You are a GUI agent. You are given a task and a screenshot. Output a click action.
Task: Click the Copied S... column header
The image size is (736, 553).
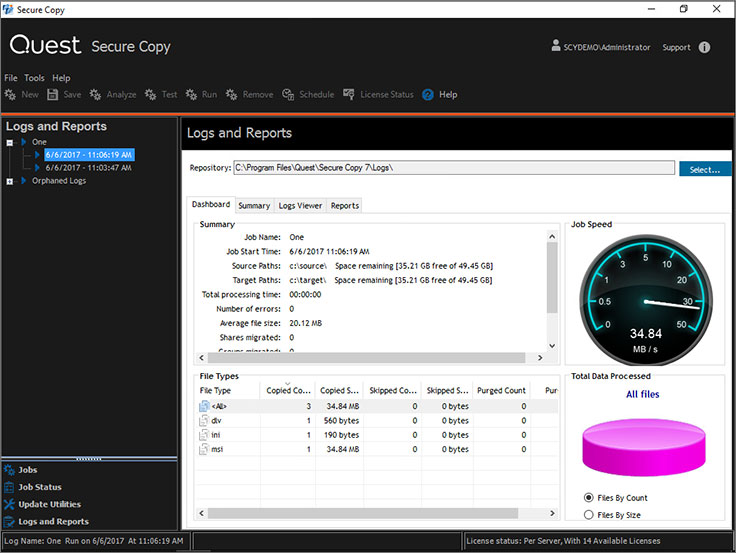339,390
